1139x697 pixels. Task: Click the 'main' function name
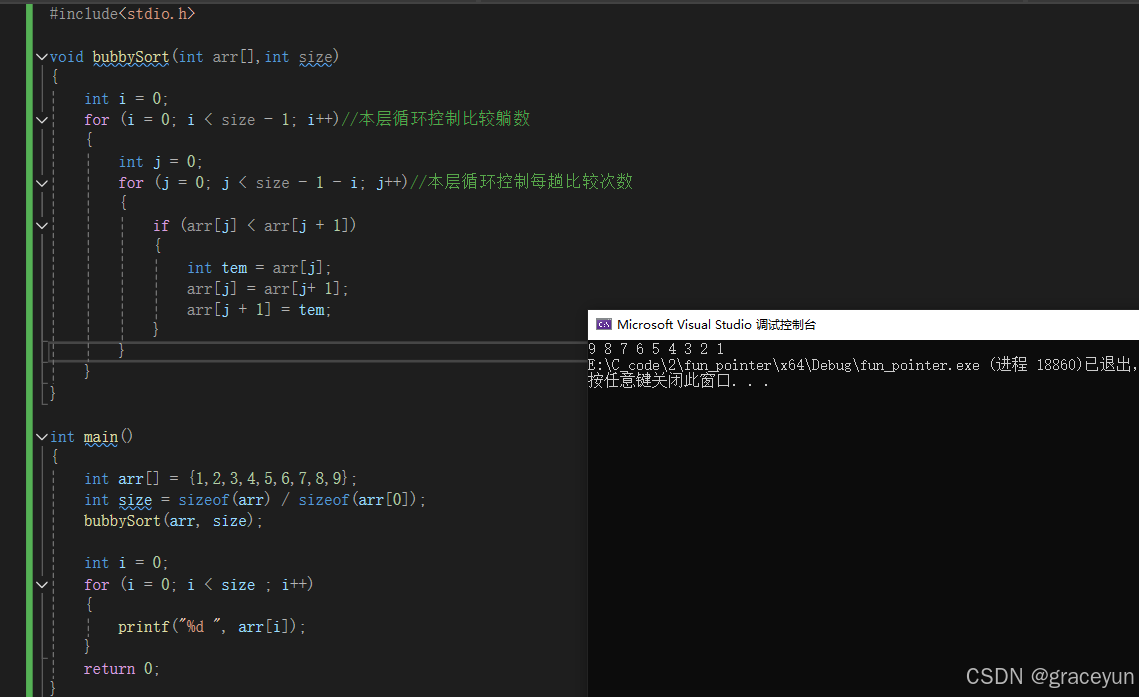point(100,437)
